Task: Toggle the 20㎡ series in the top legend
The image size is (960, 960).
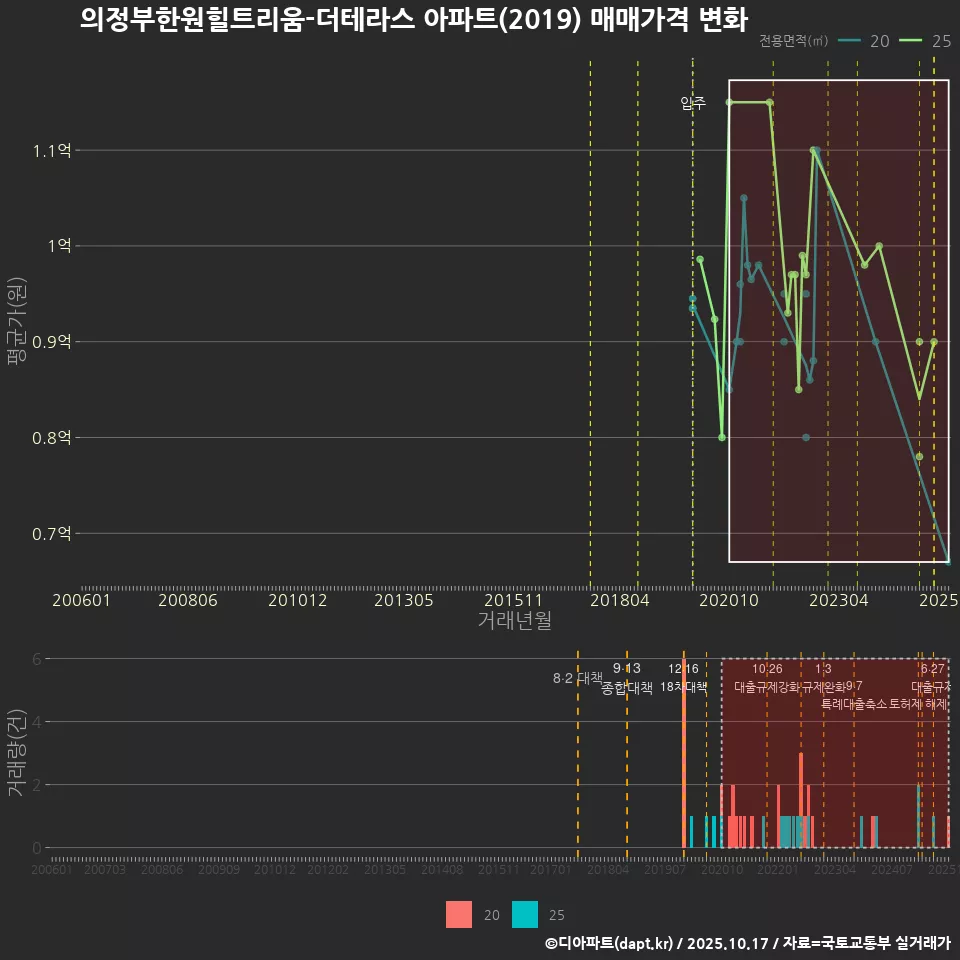Action: pyautogui.click(x=876, y=42)
